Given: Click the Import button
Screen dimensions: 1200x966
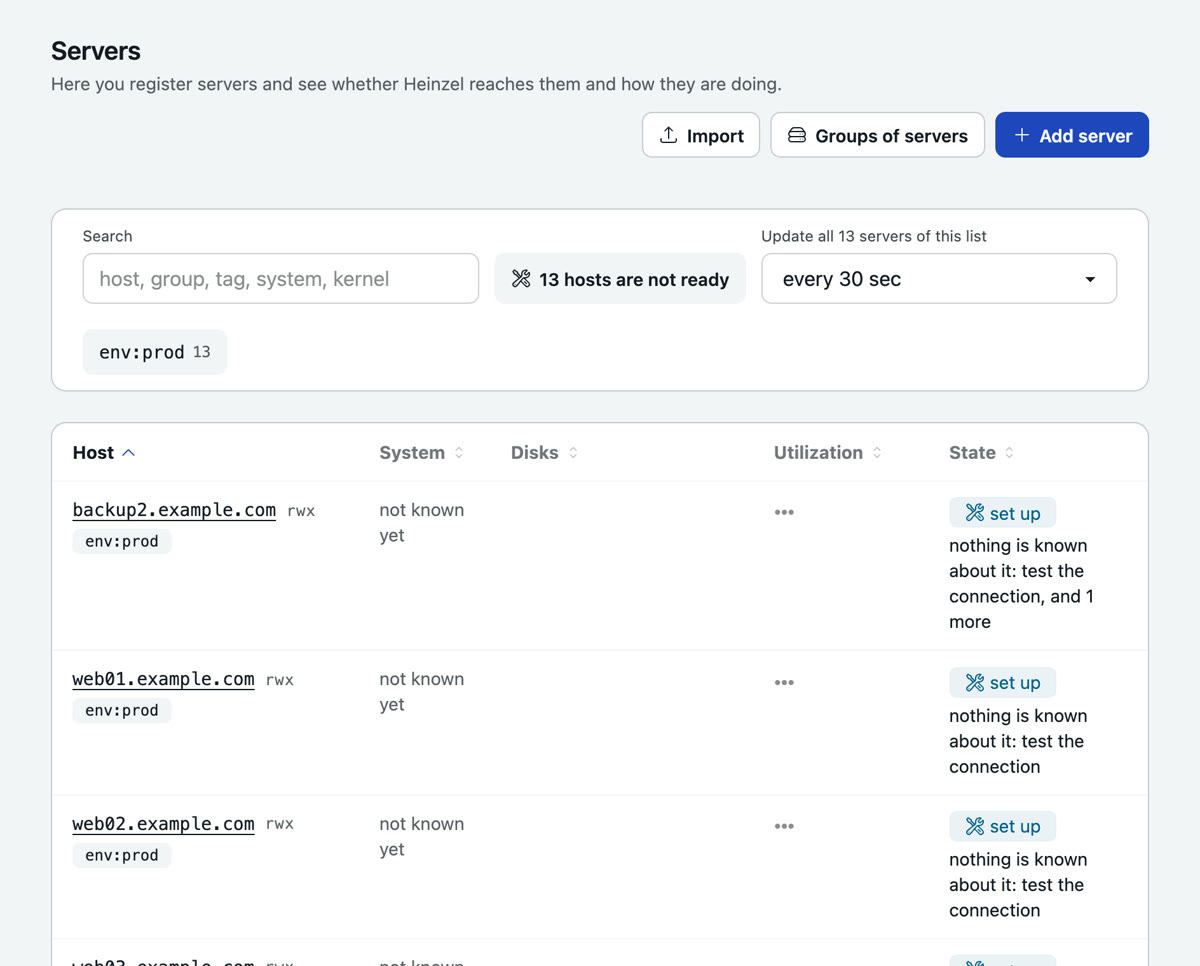Looking at the screenshot, I should (x=701, y=135).
